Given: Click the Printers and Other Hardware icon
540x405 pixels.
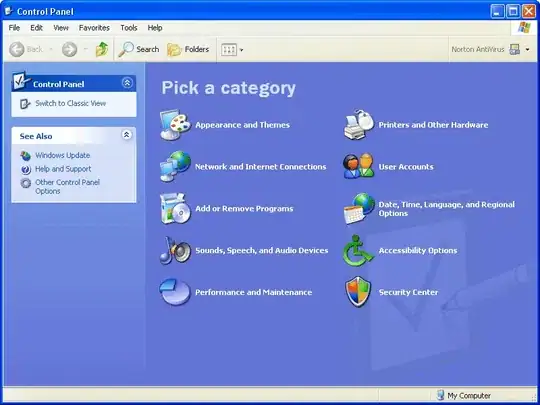Looking at the screenshot, I should click(359, 125).
